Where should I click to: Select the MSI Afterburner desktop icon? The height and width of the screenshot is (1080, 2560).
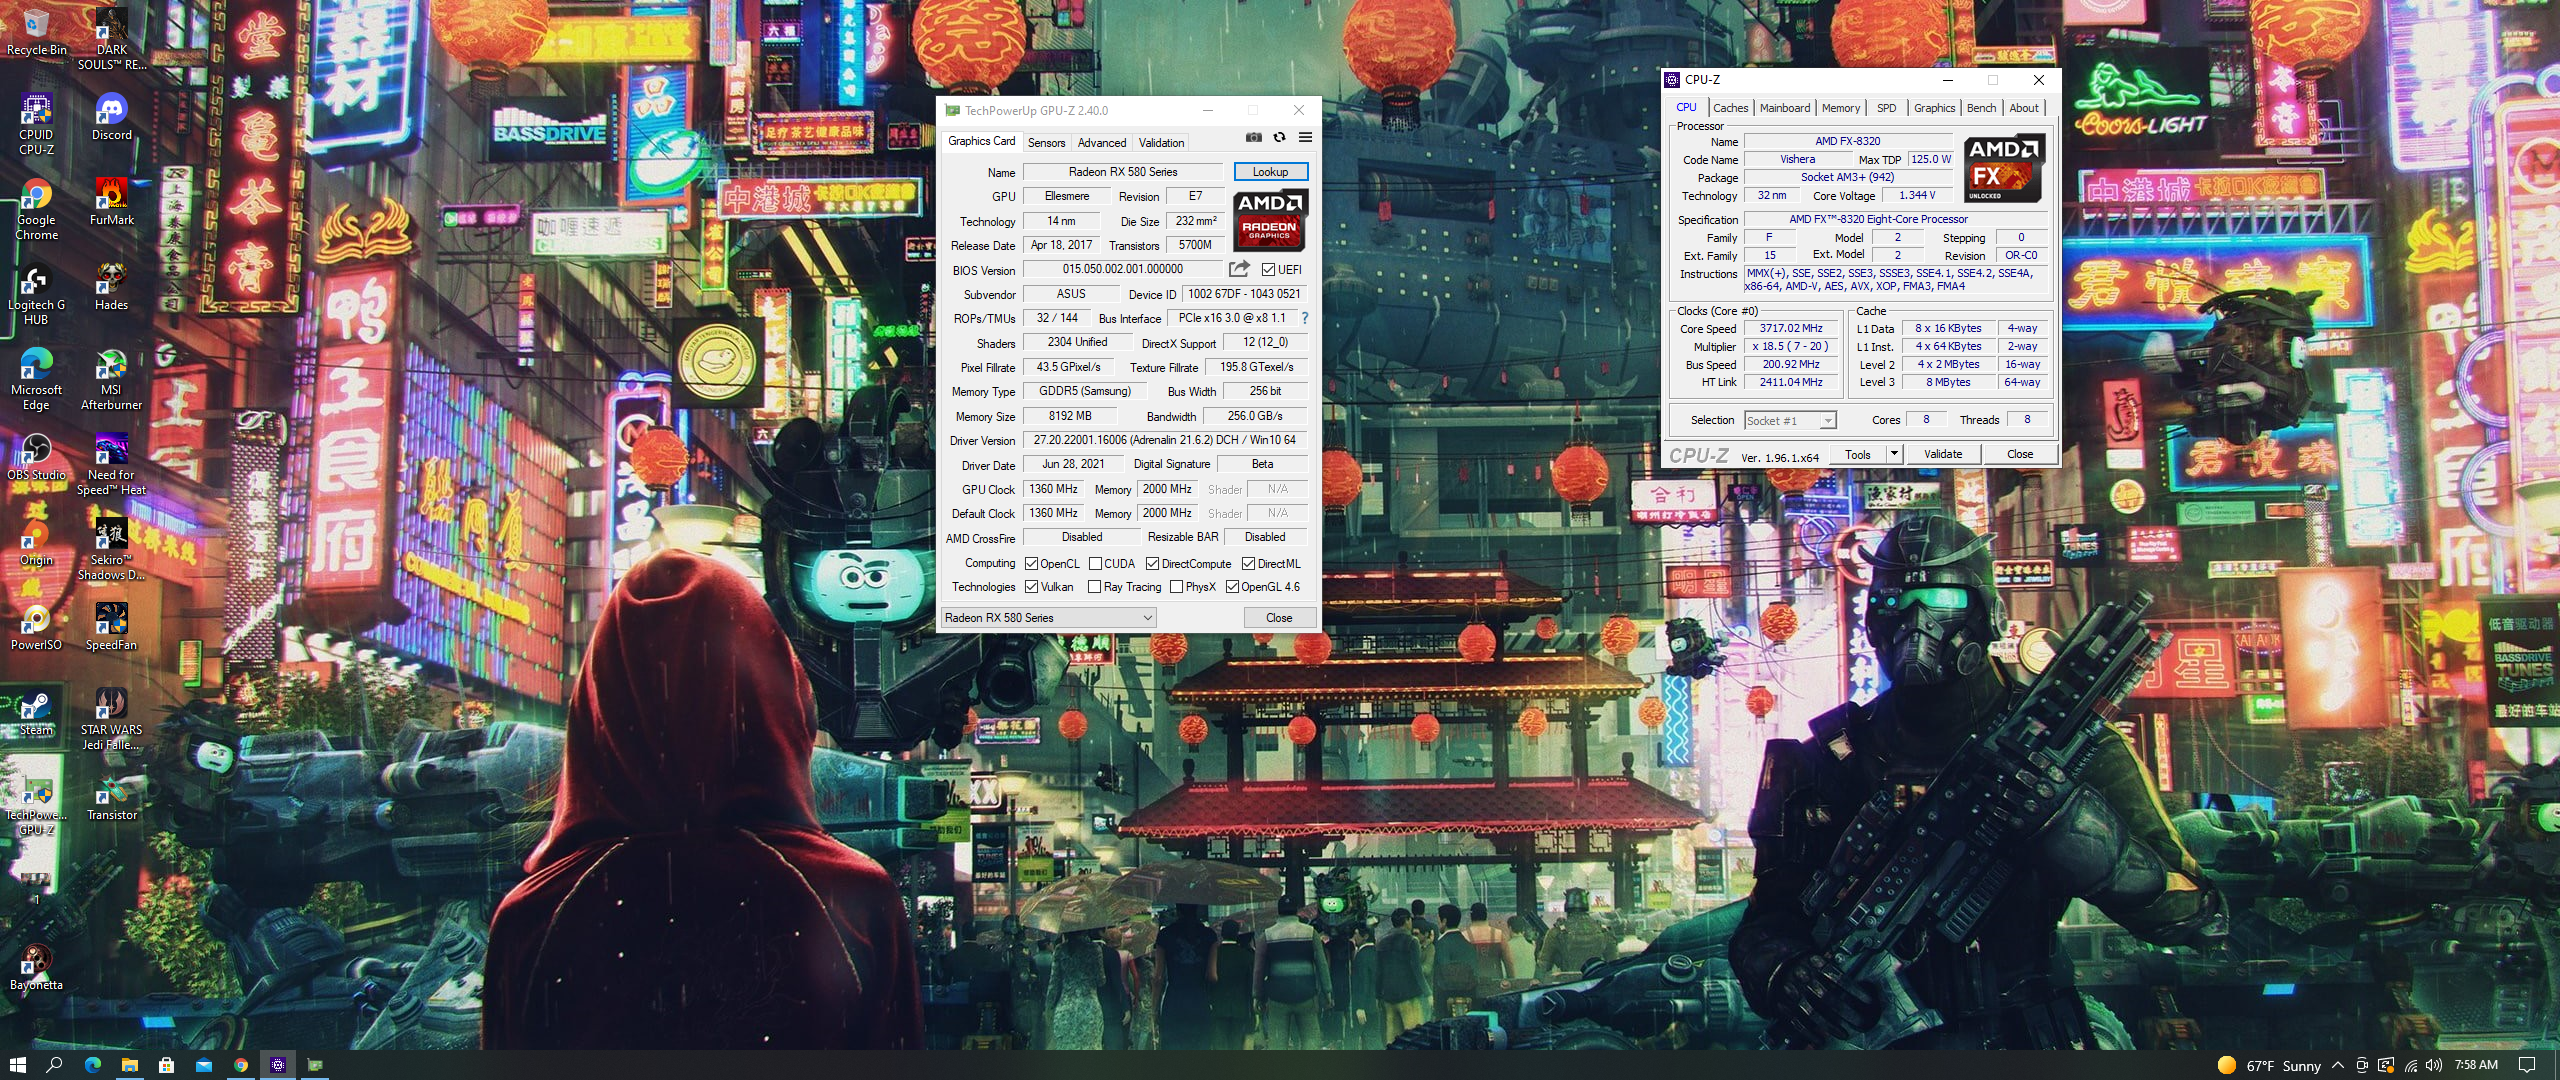coord(112,380)
